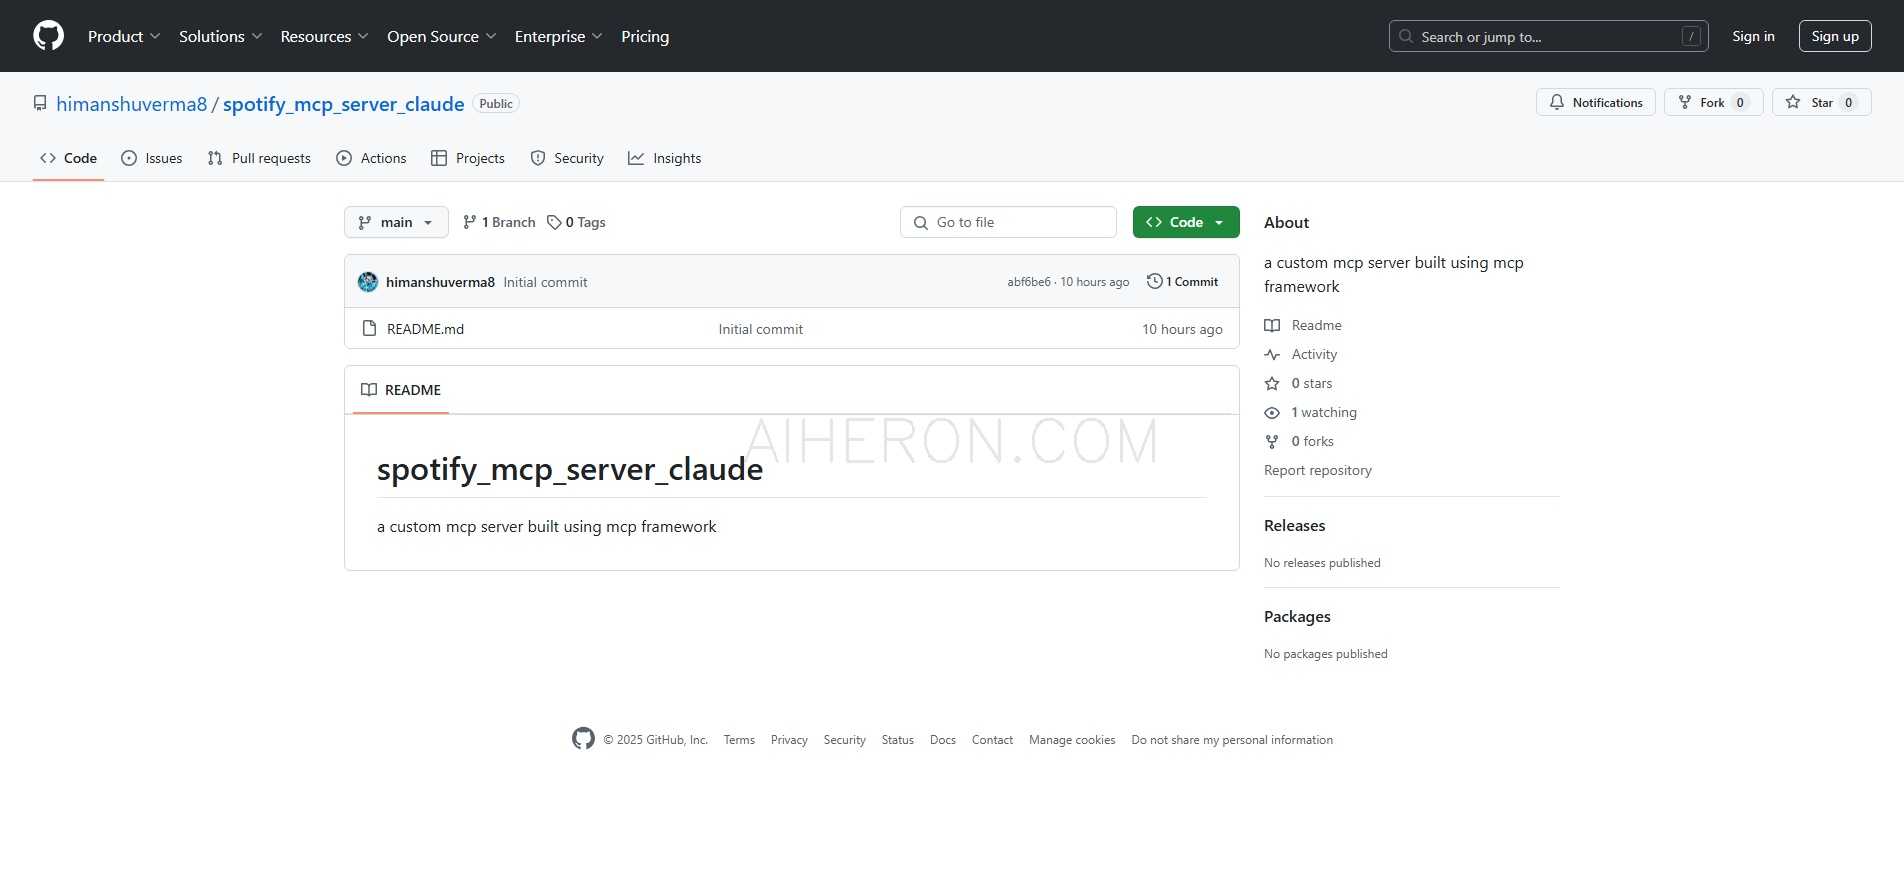Viewport: 1904px width, 880px height.
Task: Open the Packages heading link
Action: 1297,617
